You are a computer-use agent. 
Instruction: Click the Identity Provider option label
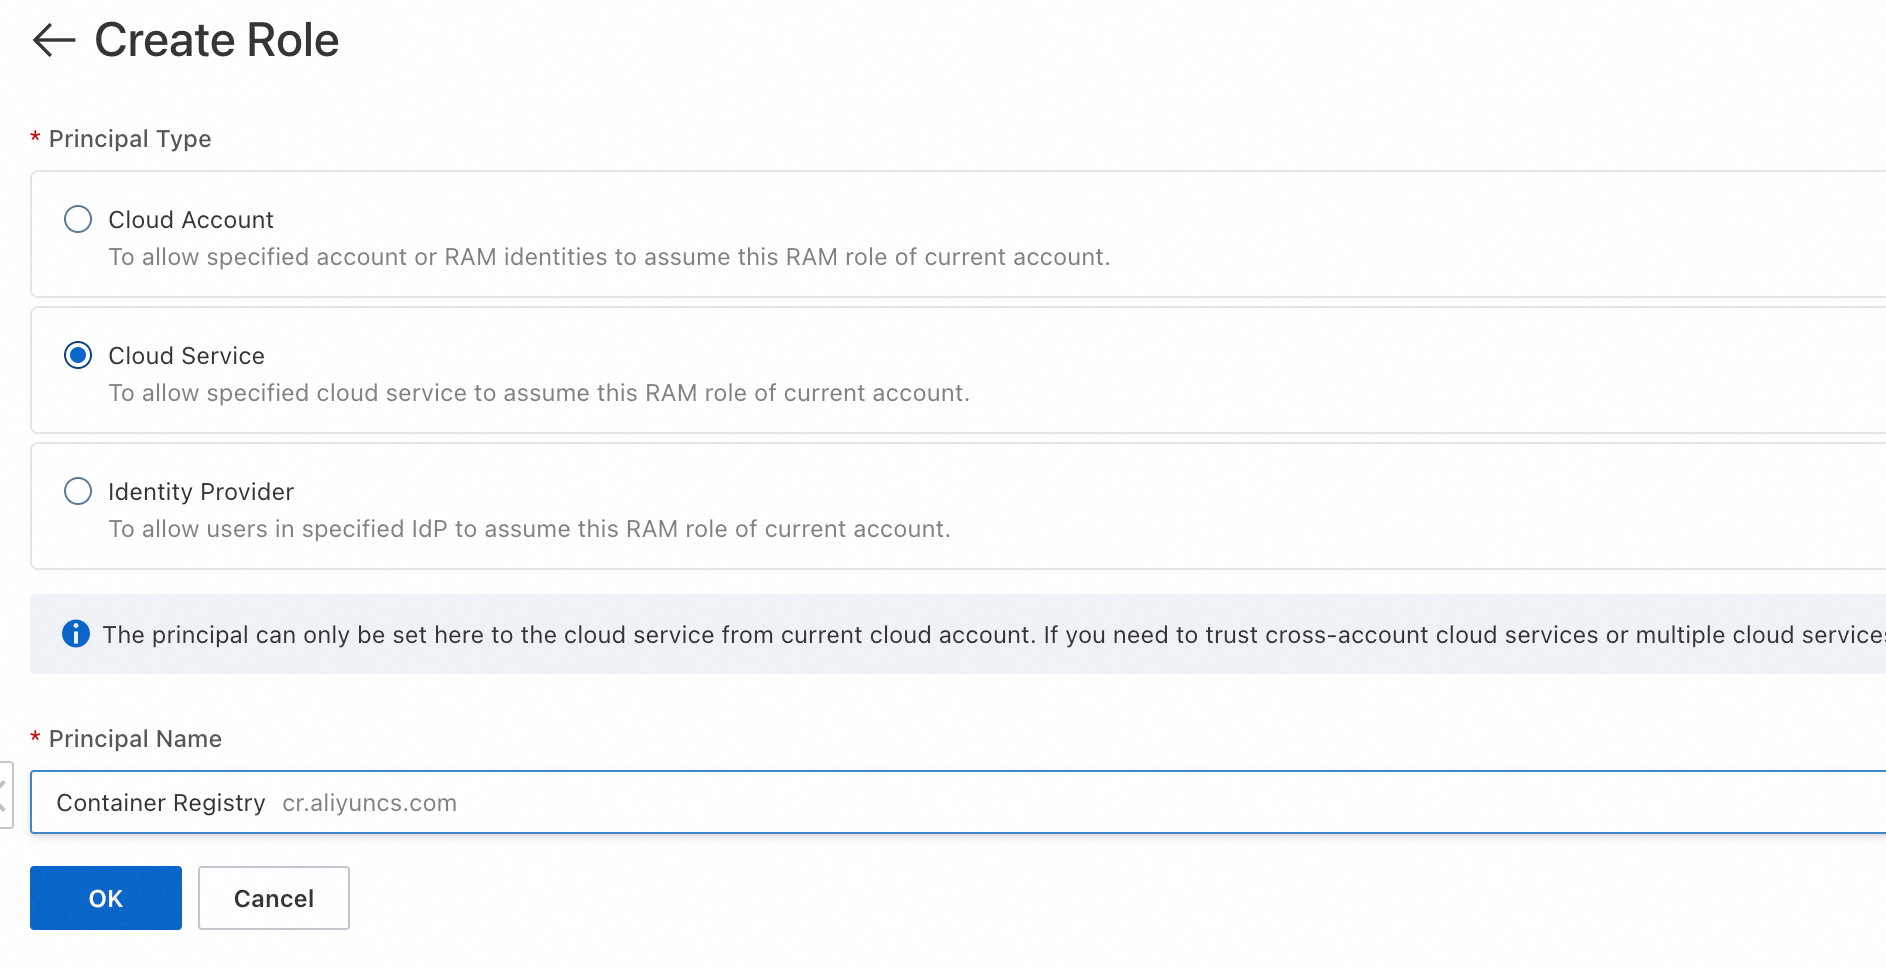(x=201, y=492)
